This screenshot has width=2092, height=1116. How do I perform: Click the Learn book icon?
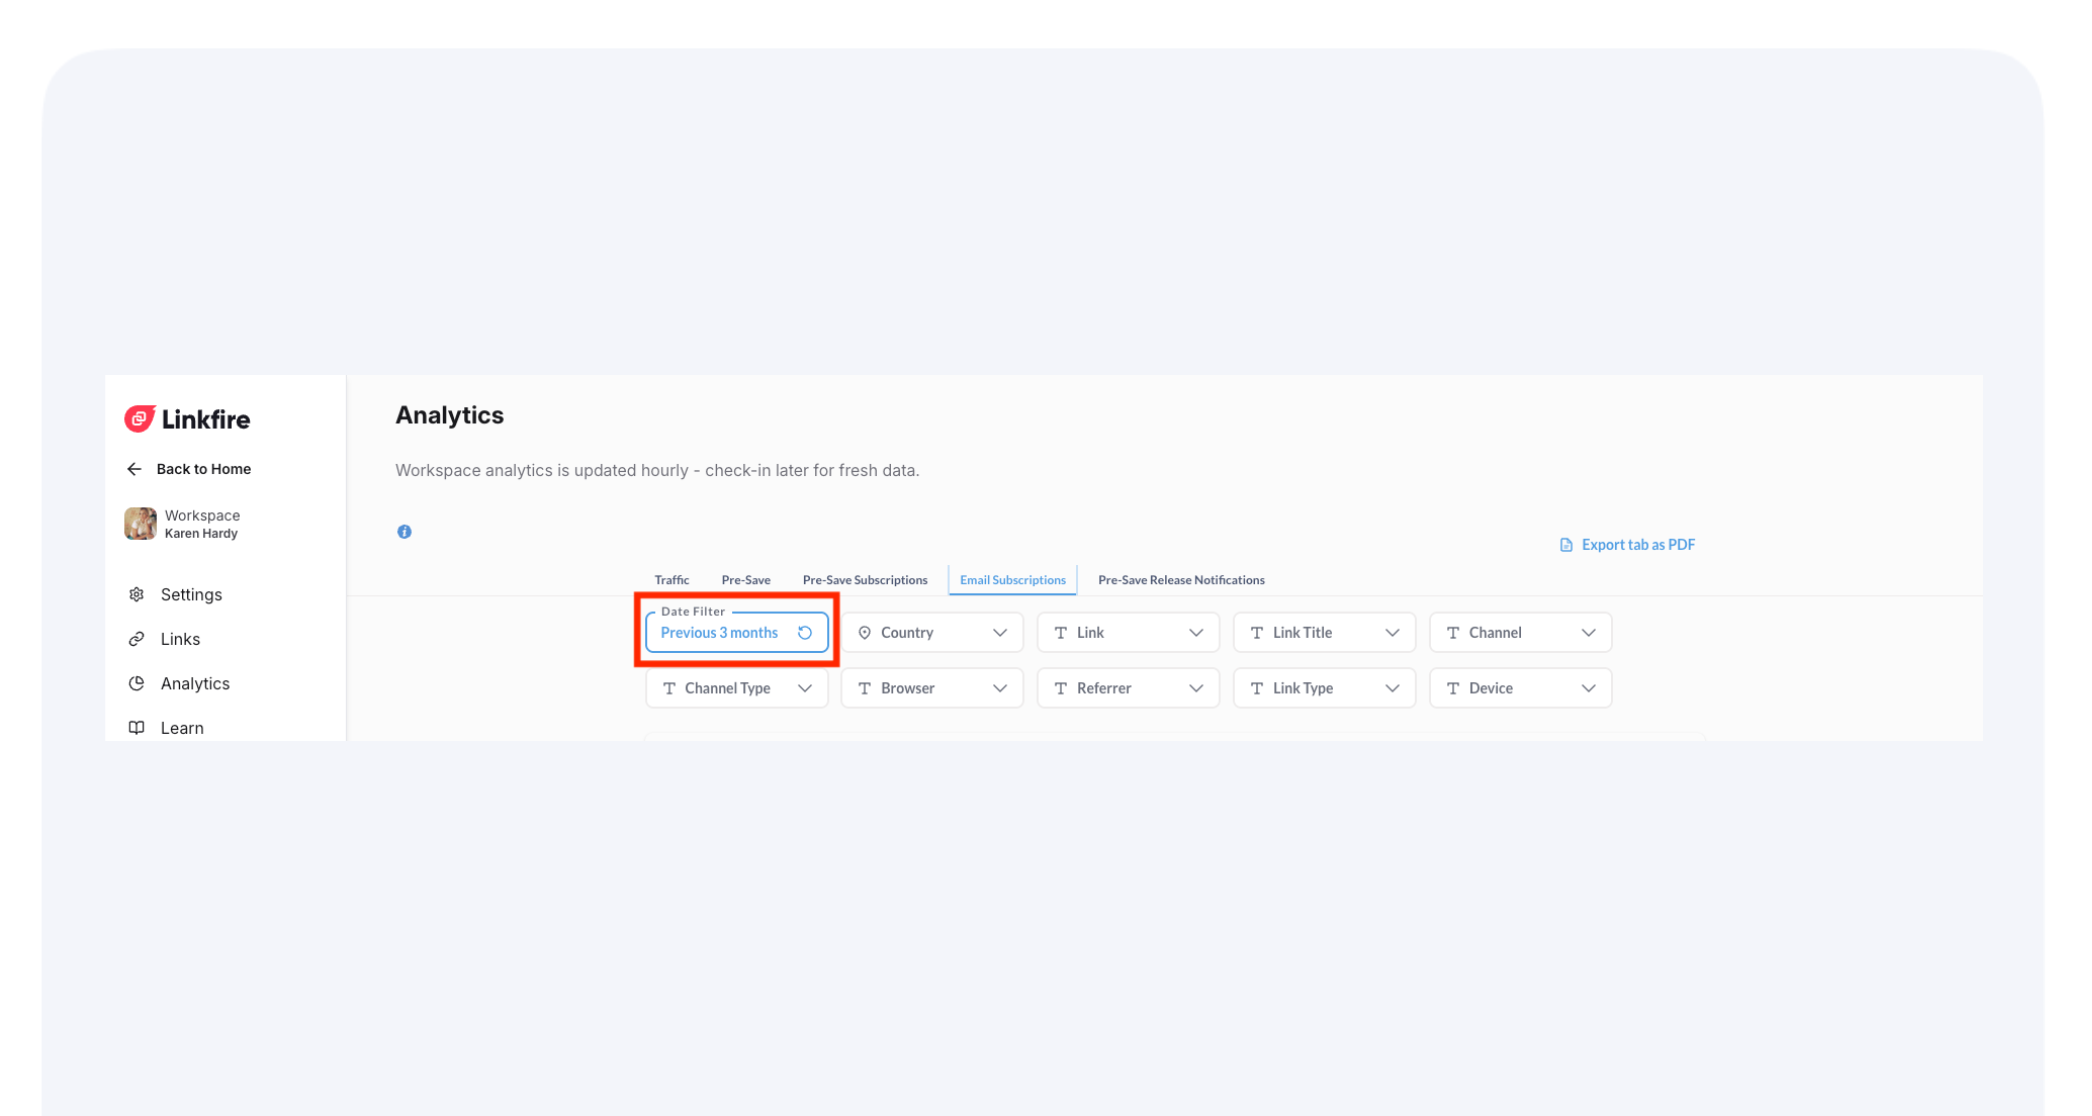coord(137,728)
